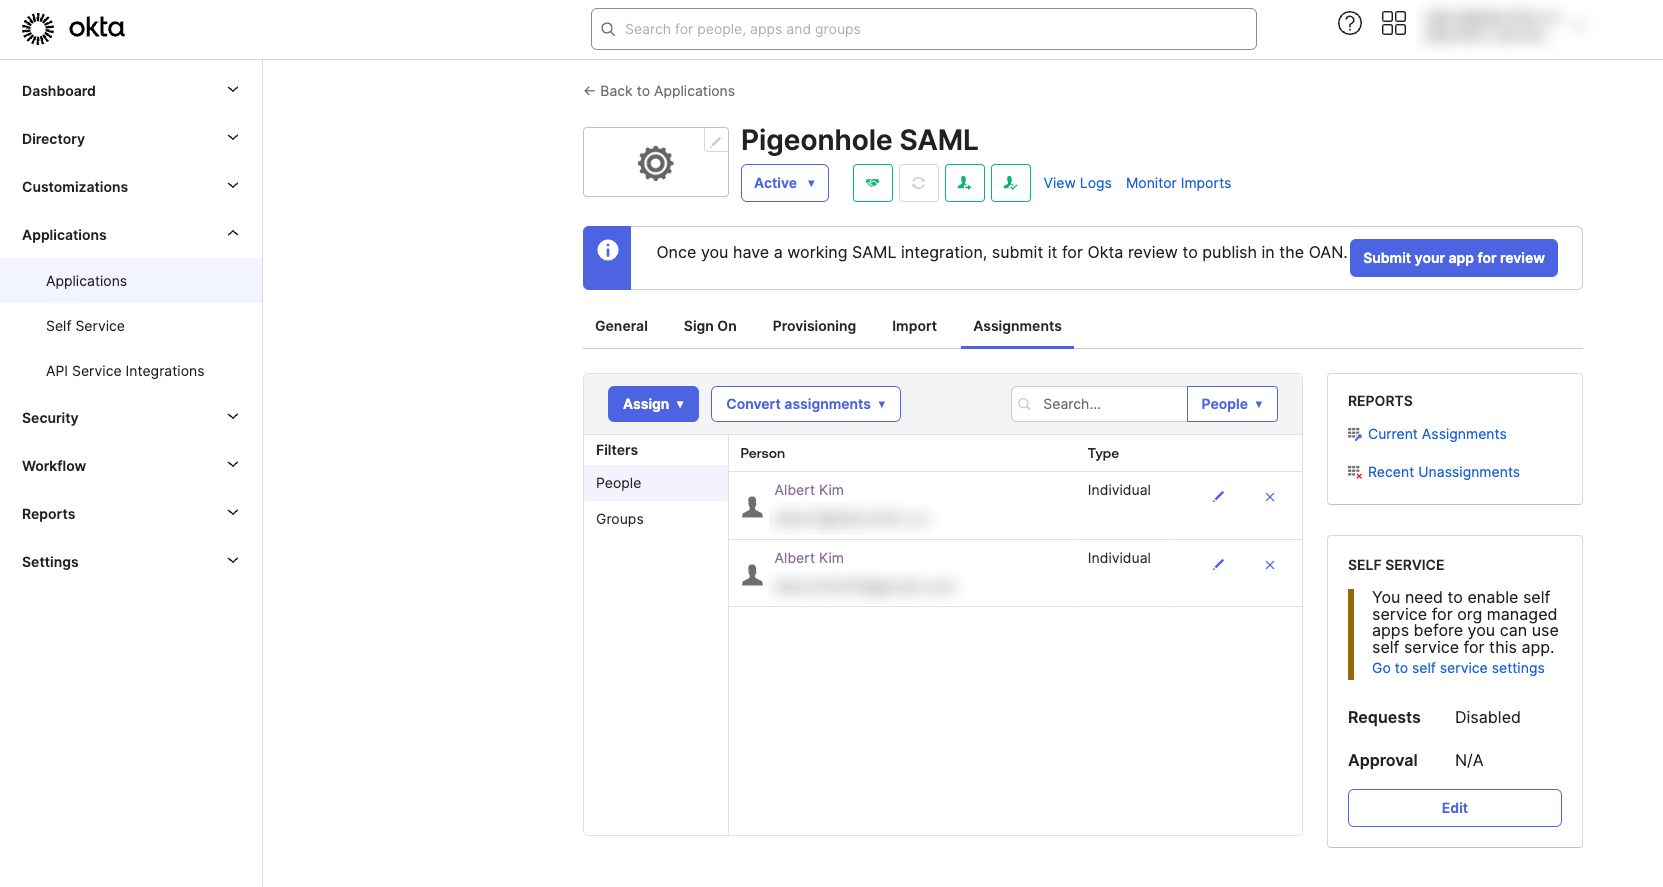The width and height of the screenshot is (1663, 887).
Task: Remove the second Albert Kim assignment
Action: click(1270, 565)
